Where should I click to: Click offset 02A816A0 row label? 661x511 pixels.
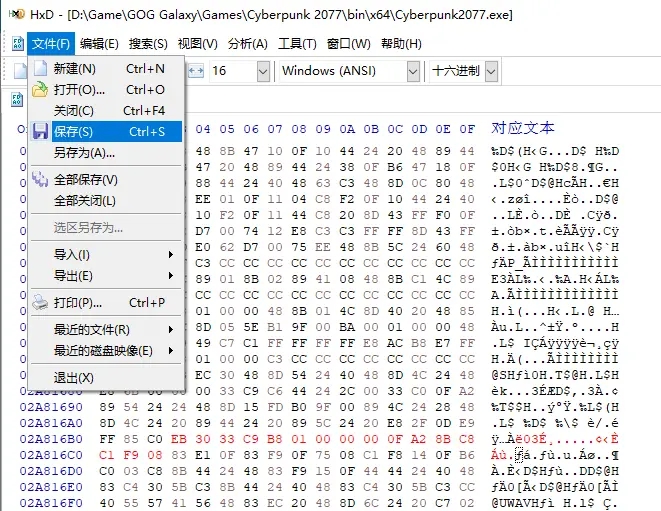tap(51, 423)
